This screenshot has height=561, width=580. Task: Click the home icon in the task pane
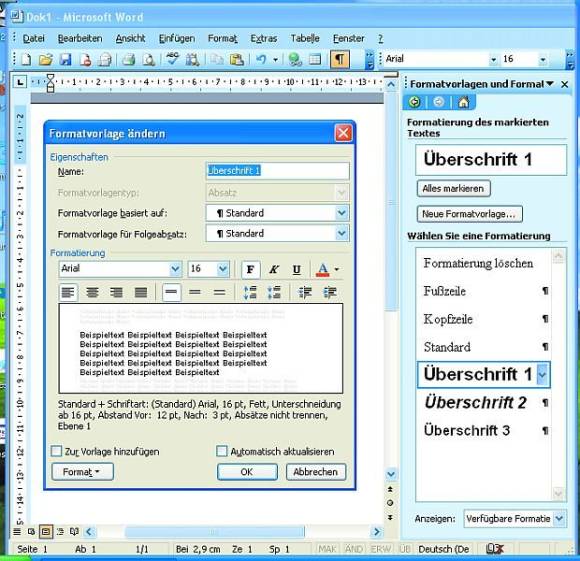[464, 102]
